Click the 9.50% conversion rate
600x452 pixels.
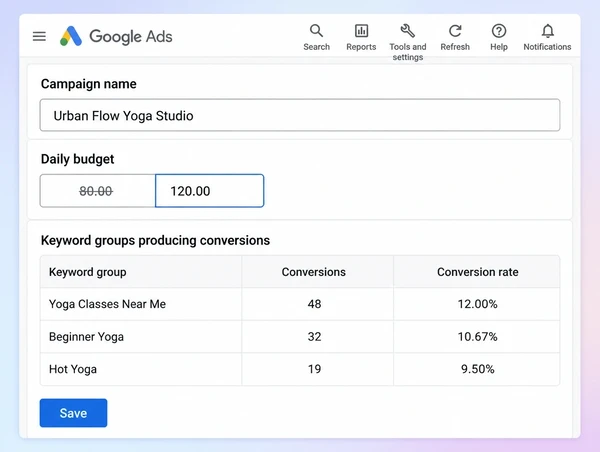pyautogui.click(x=477, y=369)
